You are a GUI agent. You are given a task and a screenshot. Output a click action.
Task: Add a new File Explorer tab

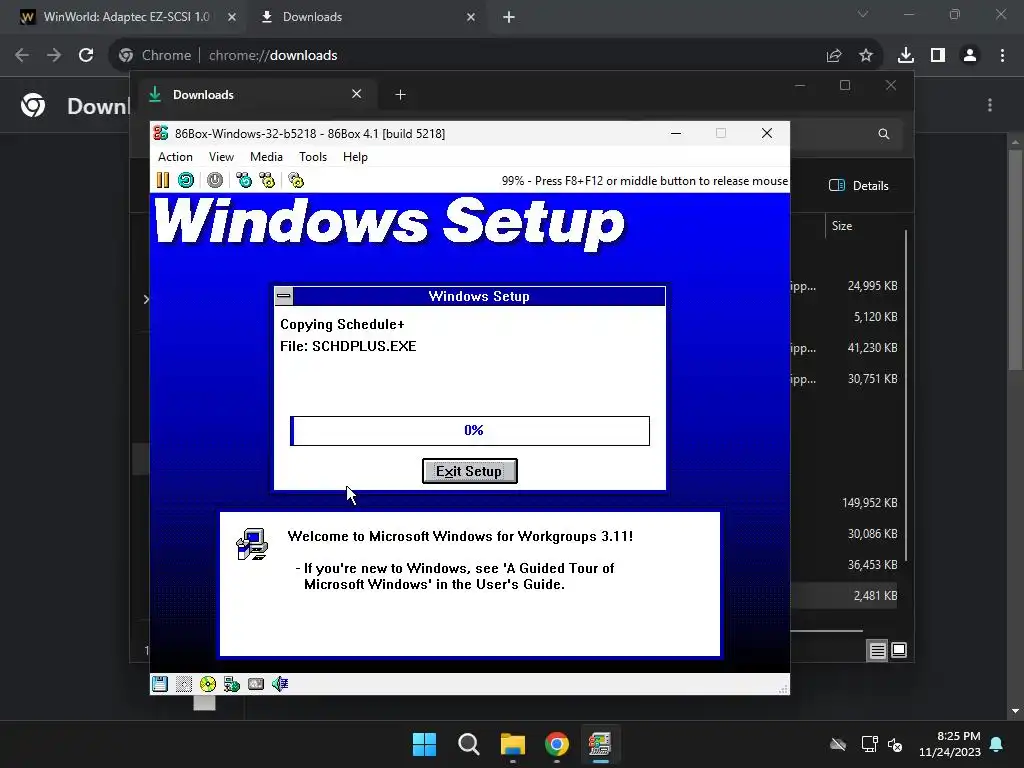(400, 95)
